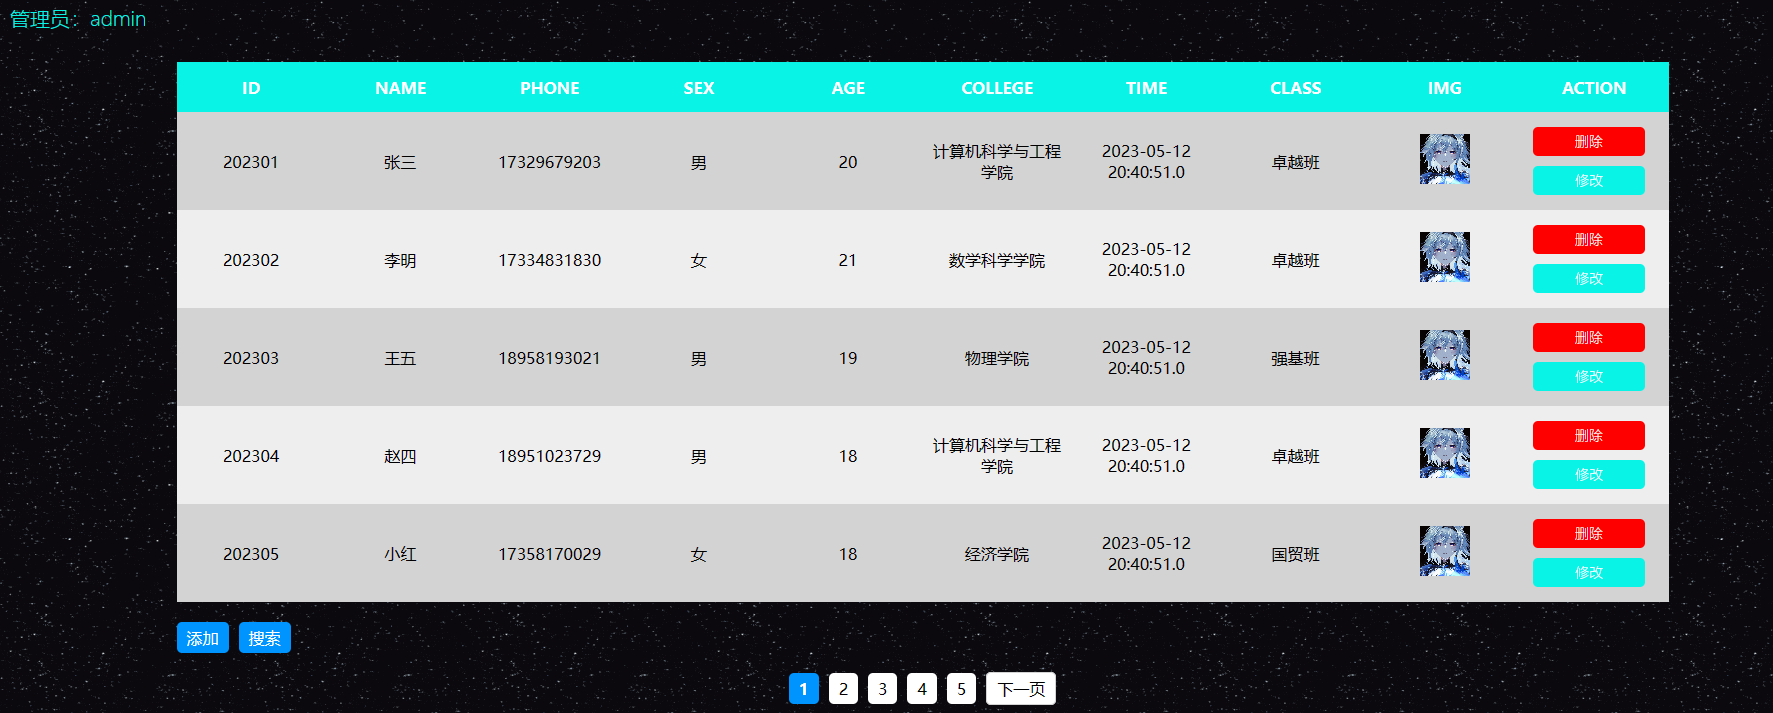
Task: Click college 物理学院
Action: point(997,358)
